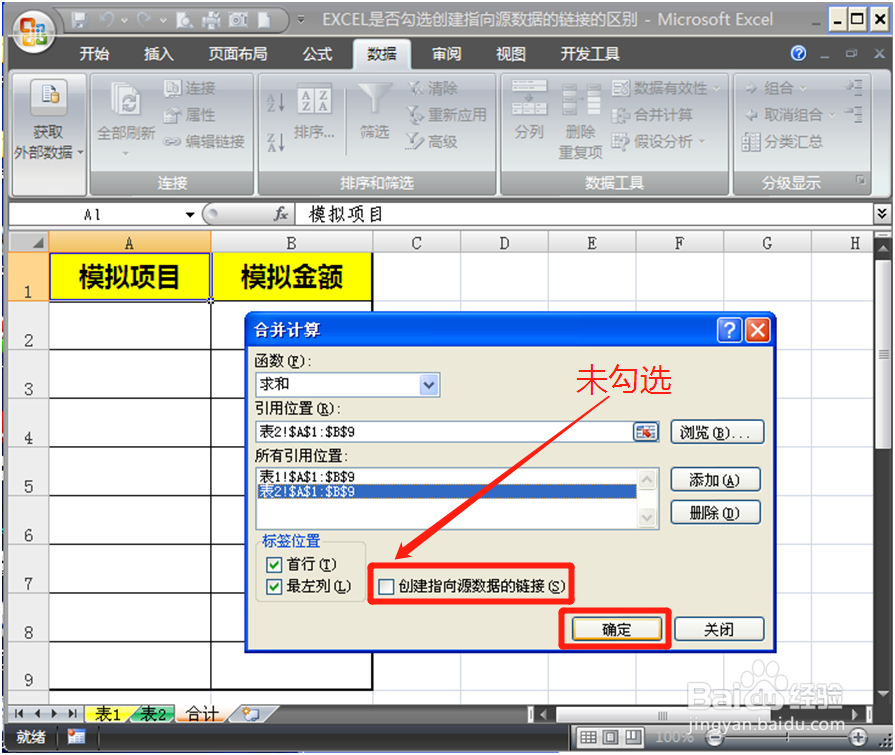Check 创建指向源数据的链接 option
The height and width of the screenshot is (755, 895).
tap(386, 586)
